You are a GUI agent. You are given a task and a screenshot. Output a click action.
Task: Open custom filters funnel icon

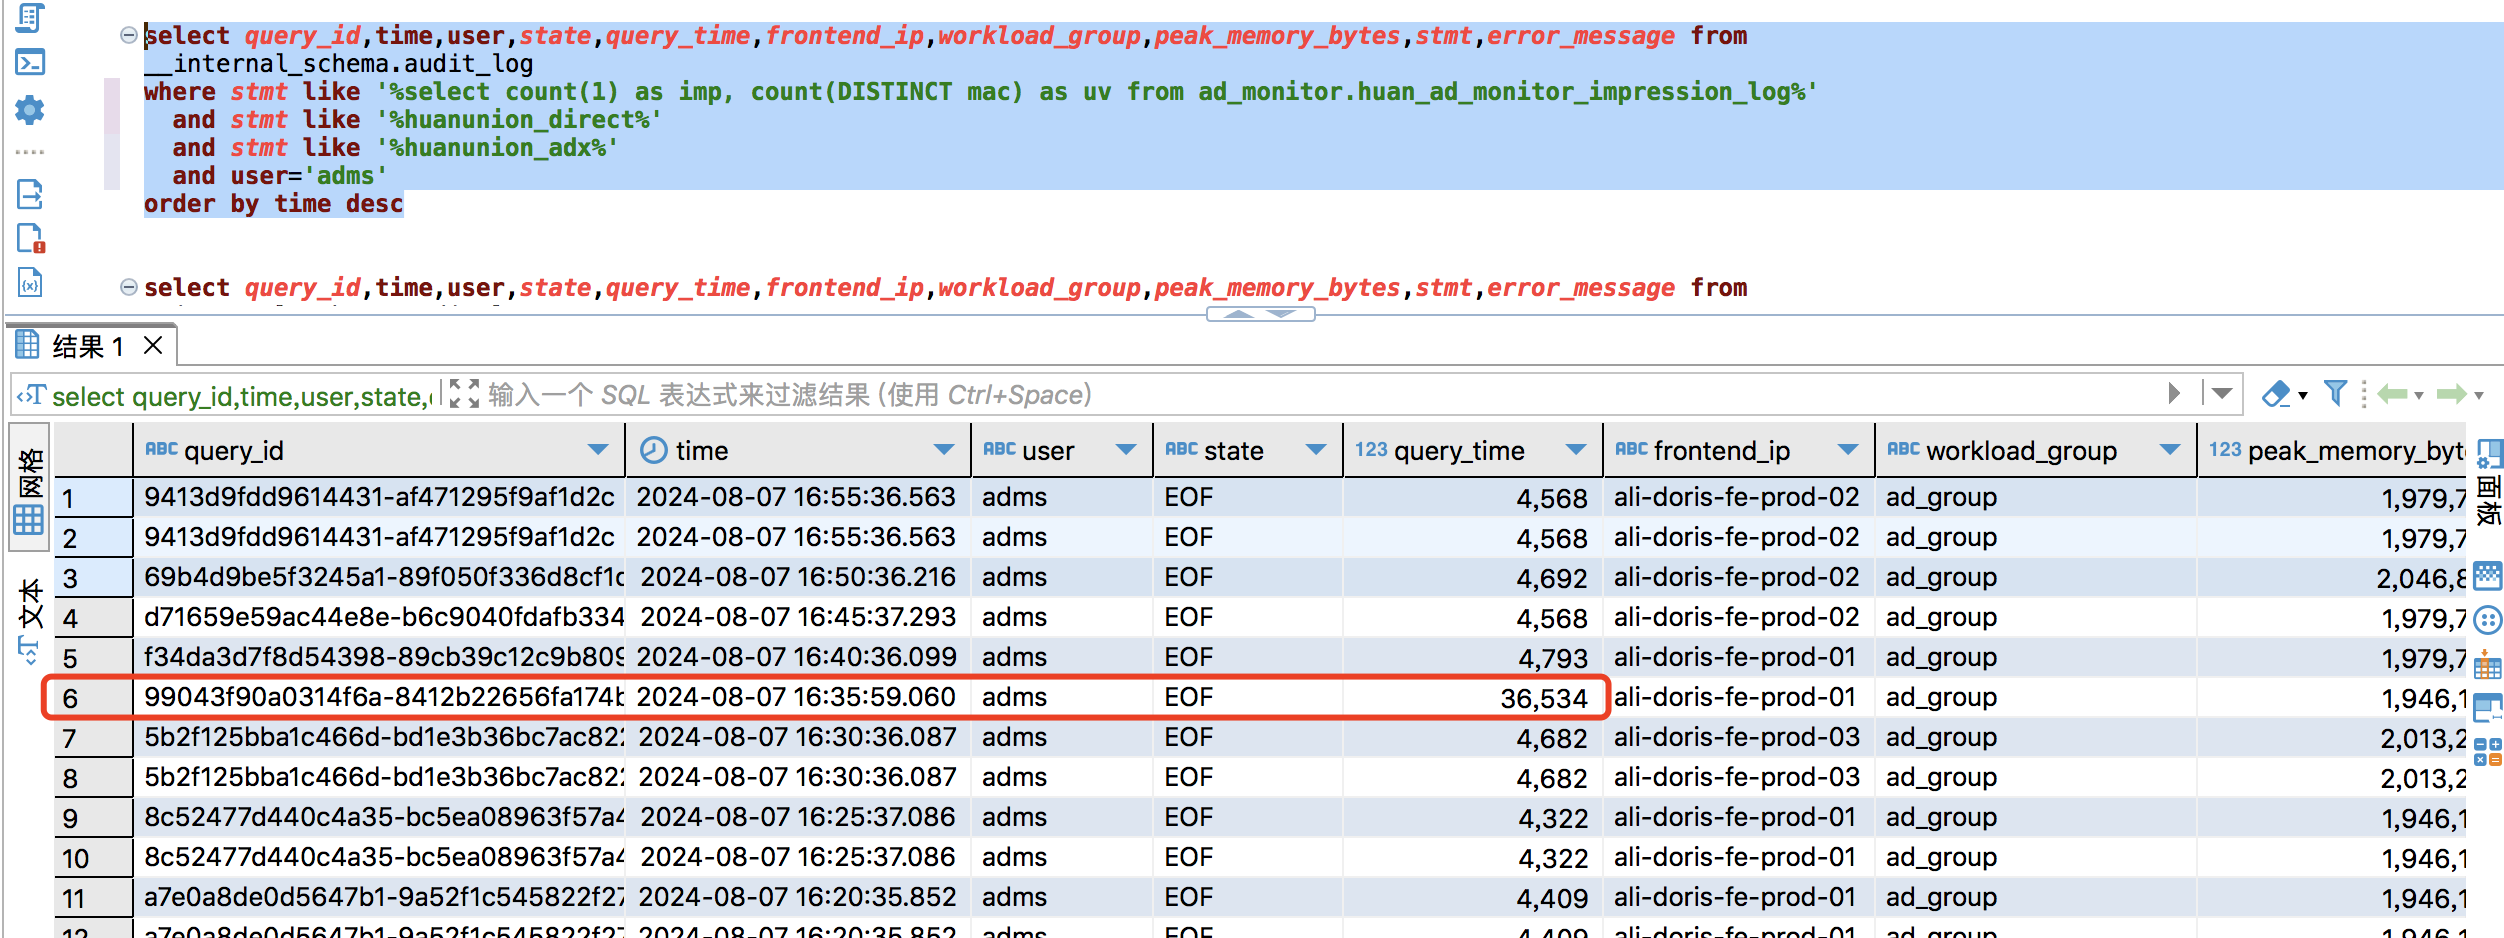(2335, 393)
